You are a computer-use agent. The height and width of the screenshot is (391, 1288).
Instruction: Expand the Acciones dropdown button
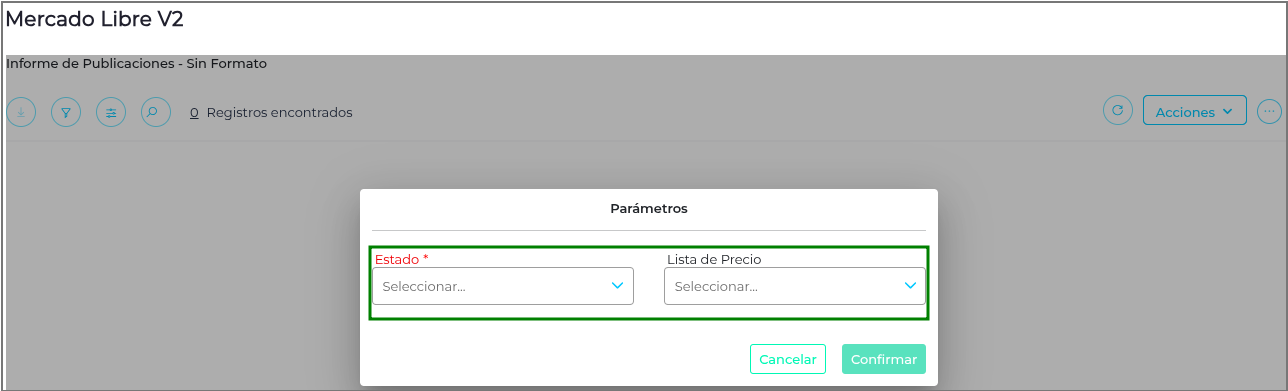coord(1195,111)
